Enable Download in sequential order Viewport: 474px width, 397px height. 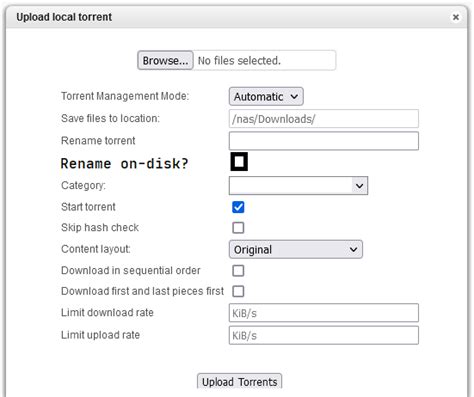[238, 271]
